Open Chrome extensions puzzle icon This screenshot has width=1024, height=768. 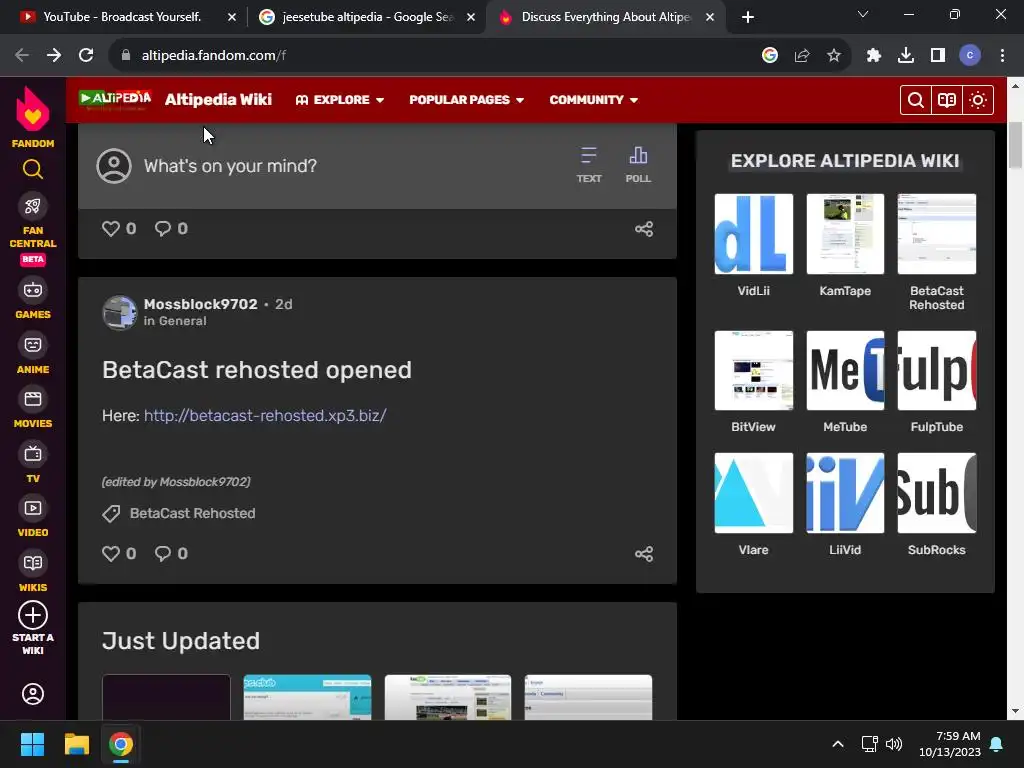click(x=874, y=56)
